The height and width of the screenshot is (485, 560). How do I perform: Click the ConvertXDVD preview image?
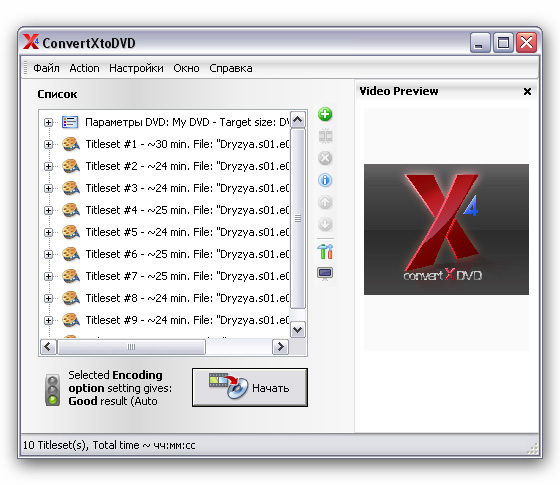pos(446,229)
